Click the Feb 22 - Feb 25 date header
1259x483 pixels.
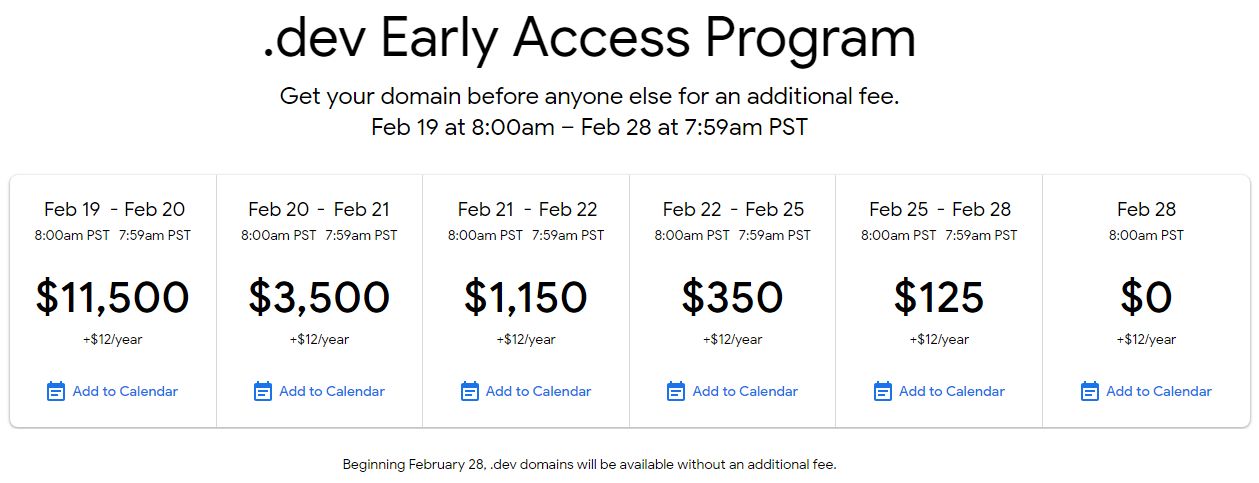point(732,209)
